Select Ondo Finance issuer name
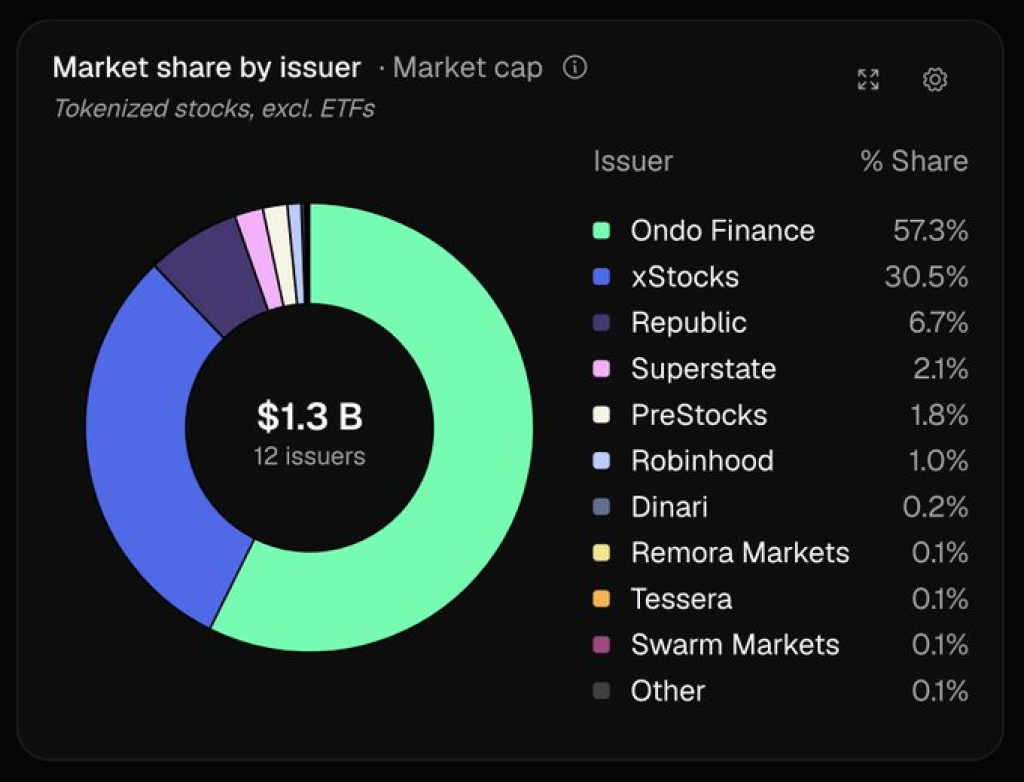This screenshot has width=1024, height=782. [723, 231]
